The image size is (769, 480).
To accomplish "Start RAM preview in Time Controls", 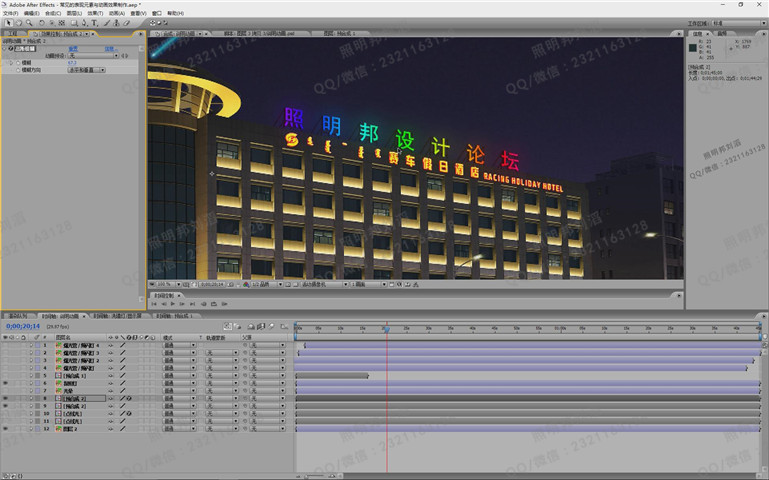I will pyautogui.click(x=224, y=304).
